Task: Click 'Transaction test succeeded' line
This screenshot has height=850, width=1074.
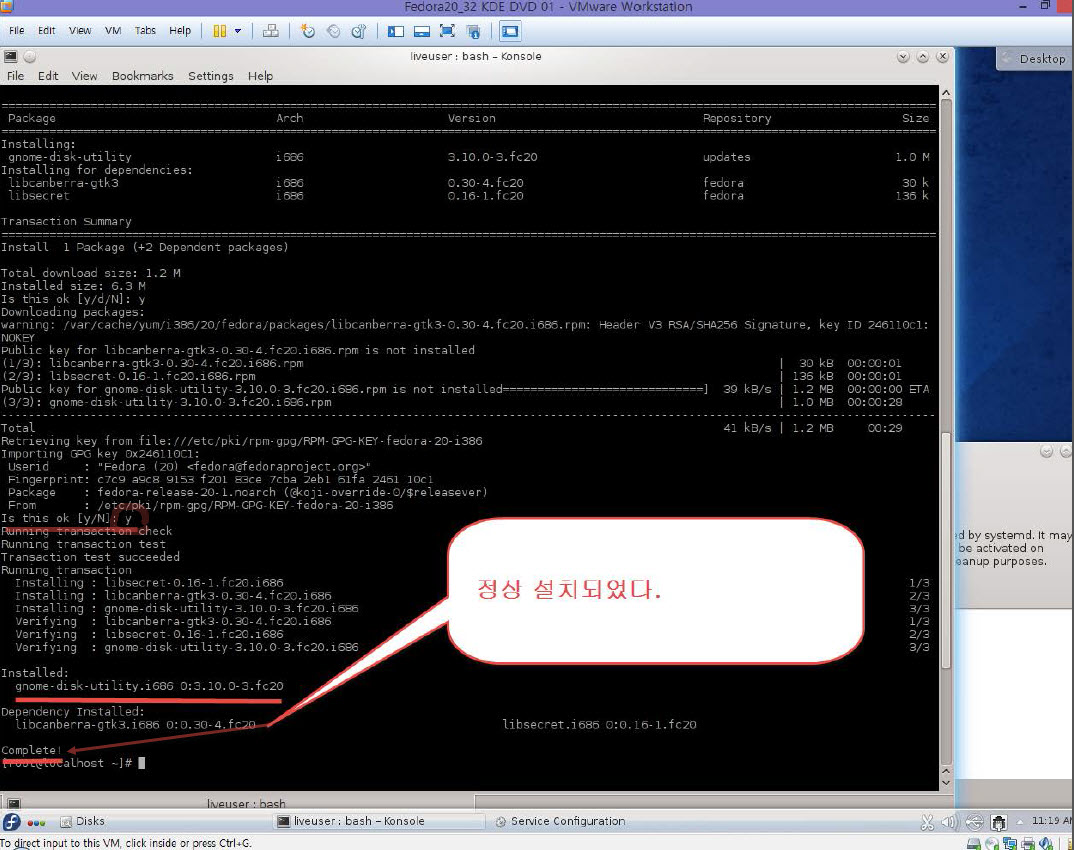Action: click(x=90, y=557)
